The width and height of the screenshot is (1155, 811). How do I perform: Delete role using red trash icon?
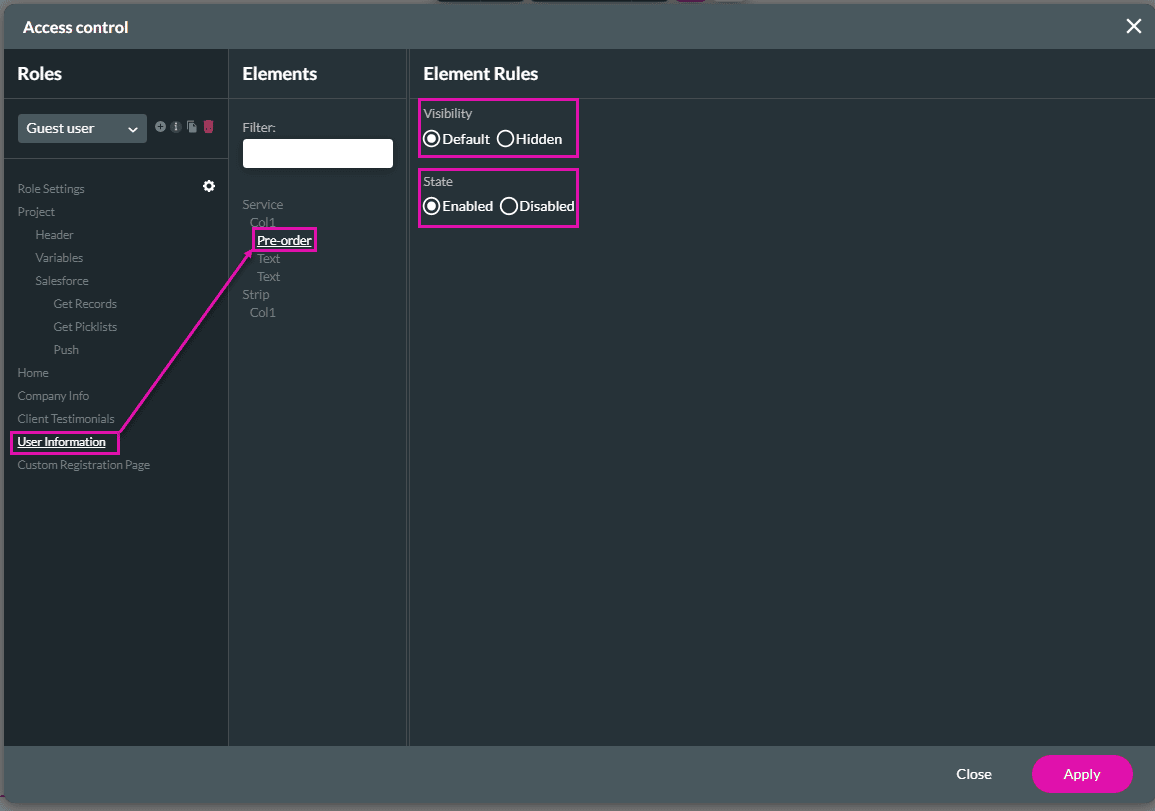tap(208, 127)
